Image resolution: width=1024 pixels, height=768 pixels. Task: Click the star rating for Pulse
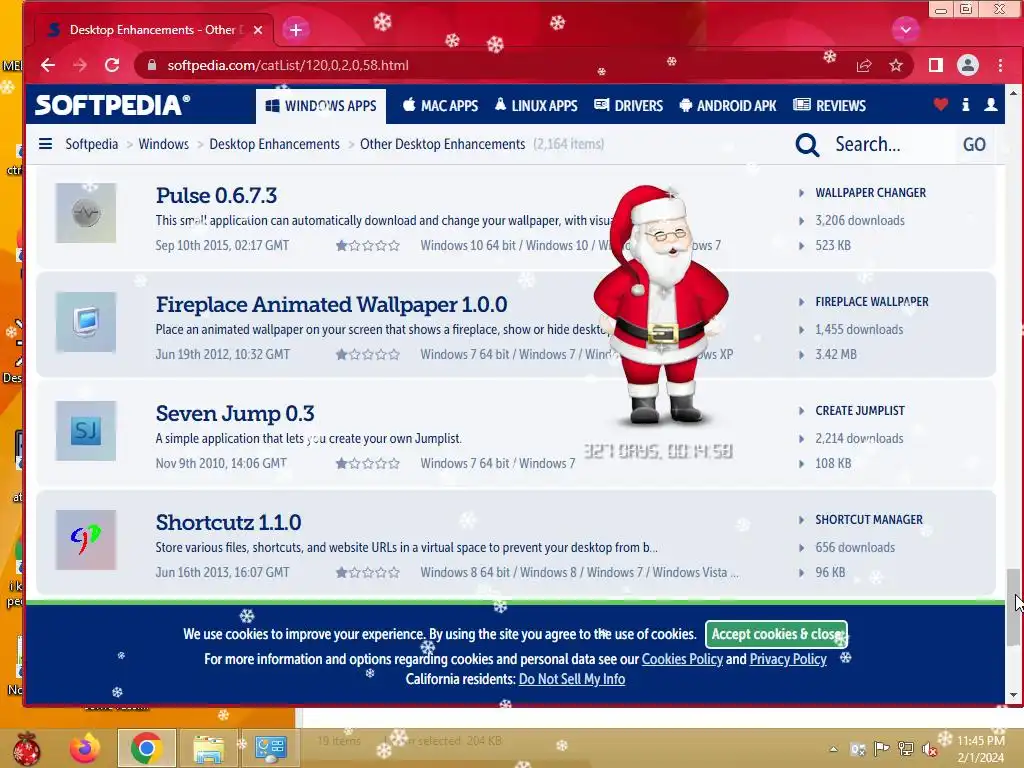click(x=368, y=246)
